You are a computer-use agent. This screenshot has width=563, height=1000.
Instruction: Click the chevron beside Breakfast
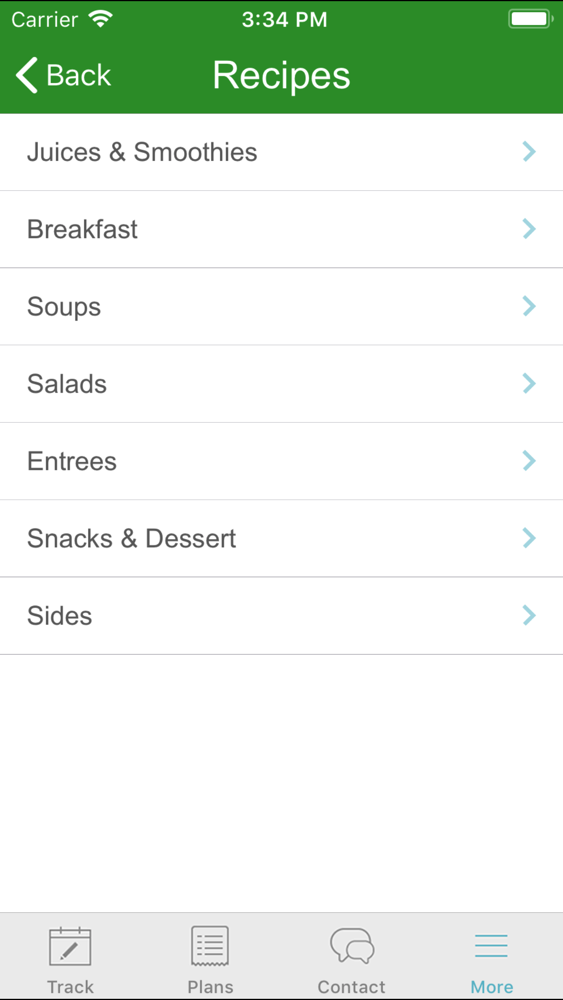tap(529, 229)
